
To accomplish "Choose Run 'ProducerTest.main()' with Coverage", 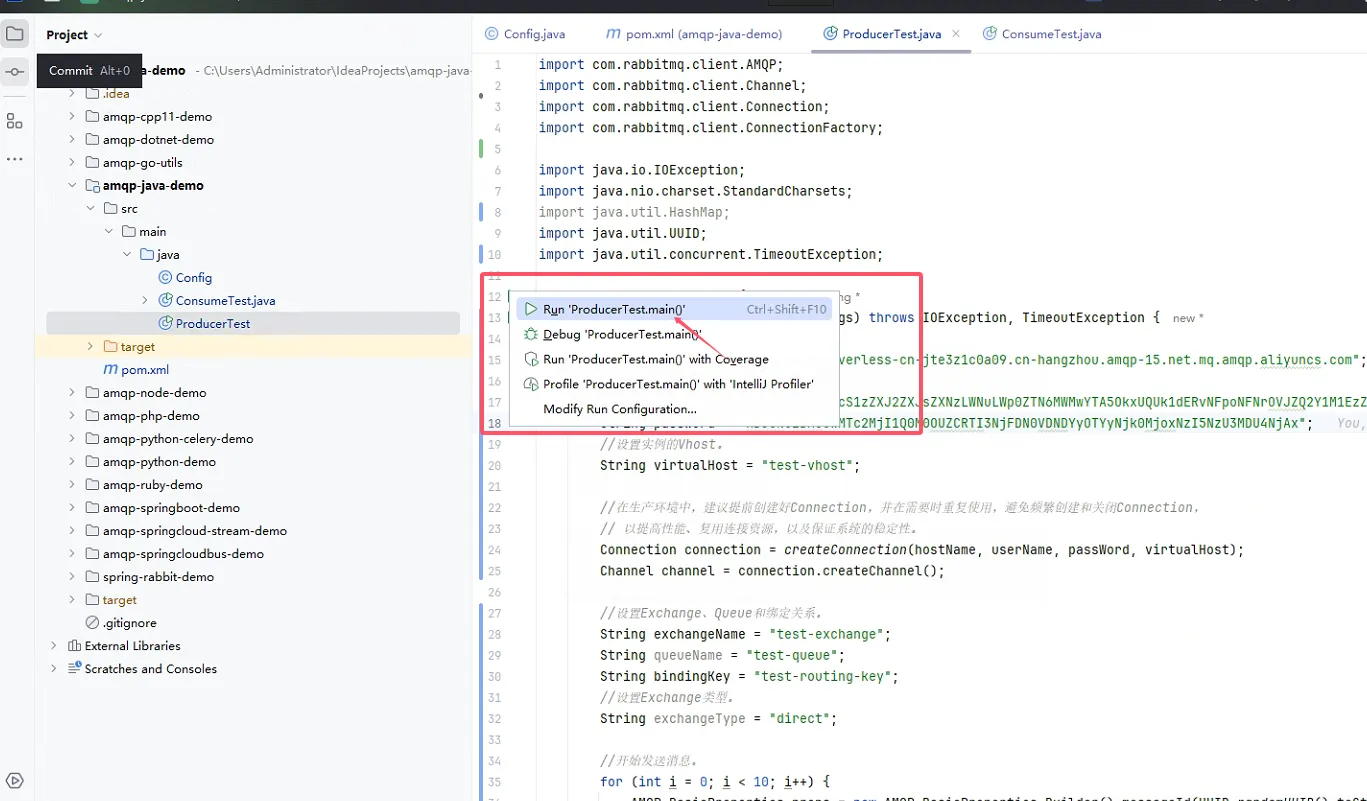I will (x=672, y=359).
